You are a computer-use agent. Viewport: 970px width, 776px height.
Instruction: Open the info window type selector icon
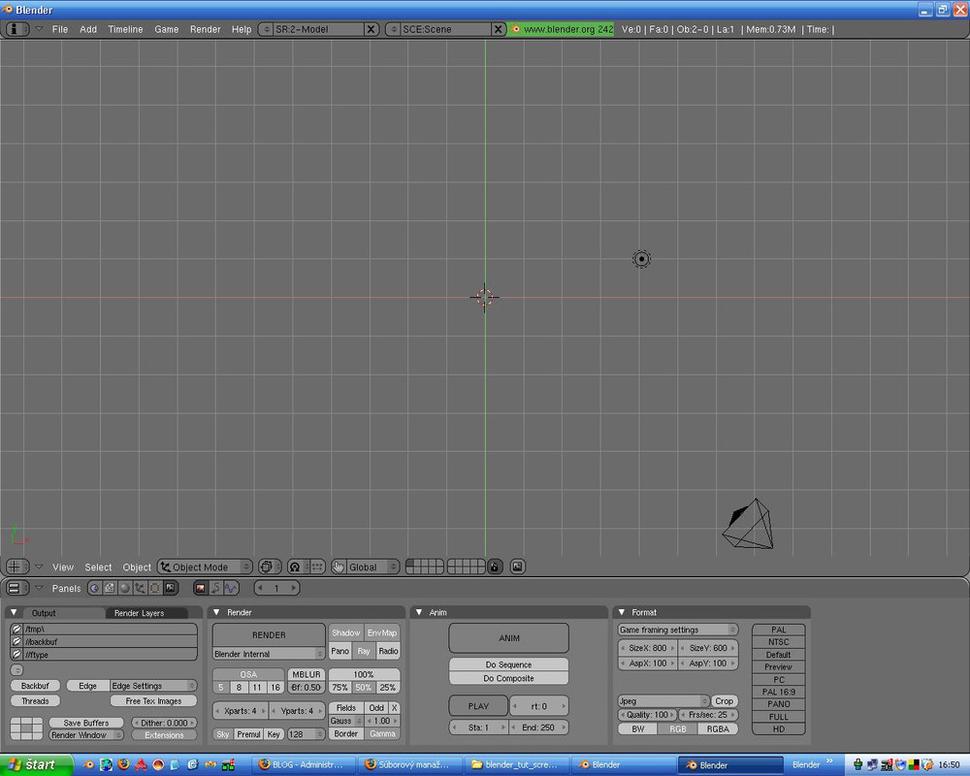(x=17, y=29)
